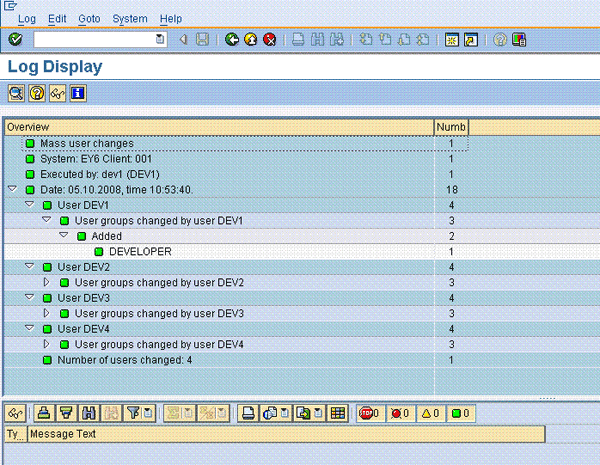Screen dimensions: 600x465
Task: Click the green Enter checkmark icon
Action: (x=15, y=40)
